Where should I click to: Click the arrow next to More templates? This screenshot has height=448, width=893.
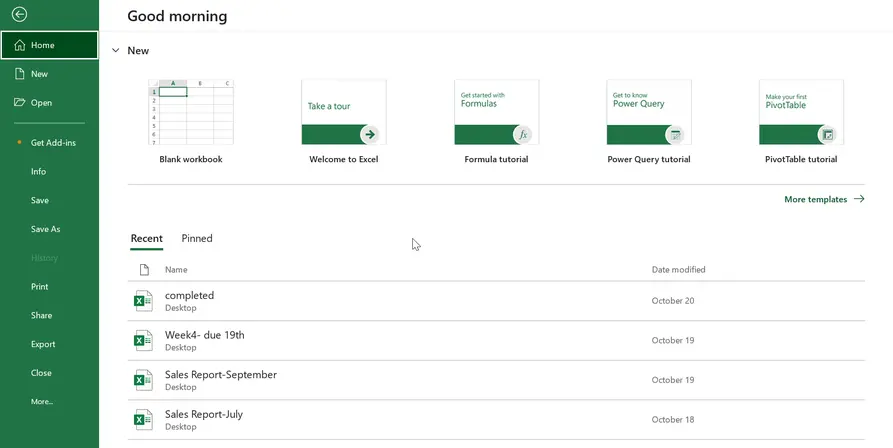(x=859, y=199)
